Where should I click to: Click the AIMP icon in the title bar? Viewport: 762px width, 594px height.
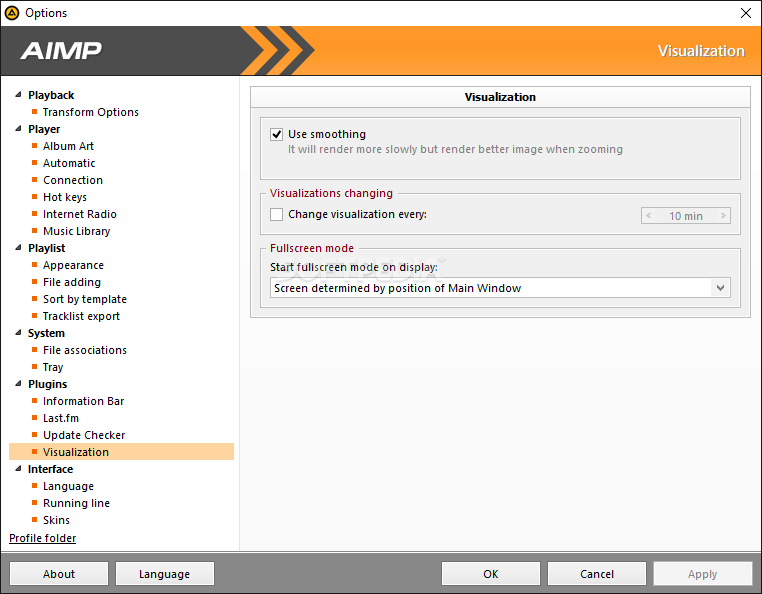[12, 13]
